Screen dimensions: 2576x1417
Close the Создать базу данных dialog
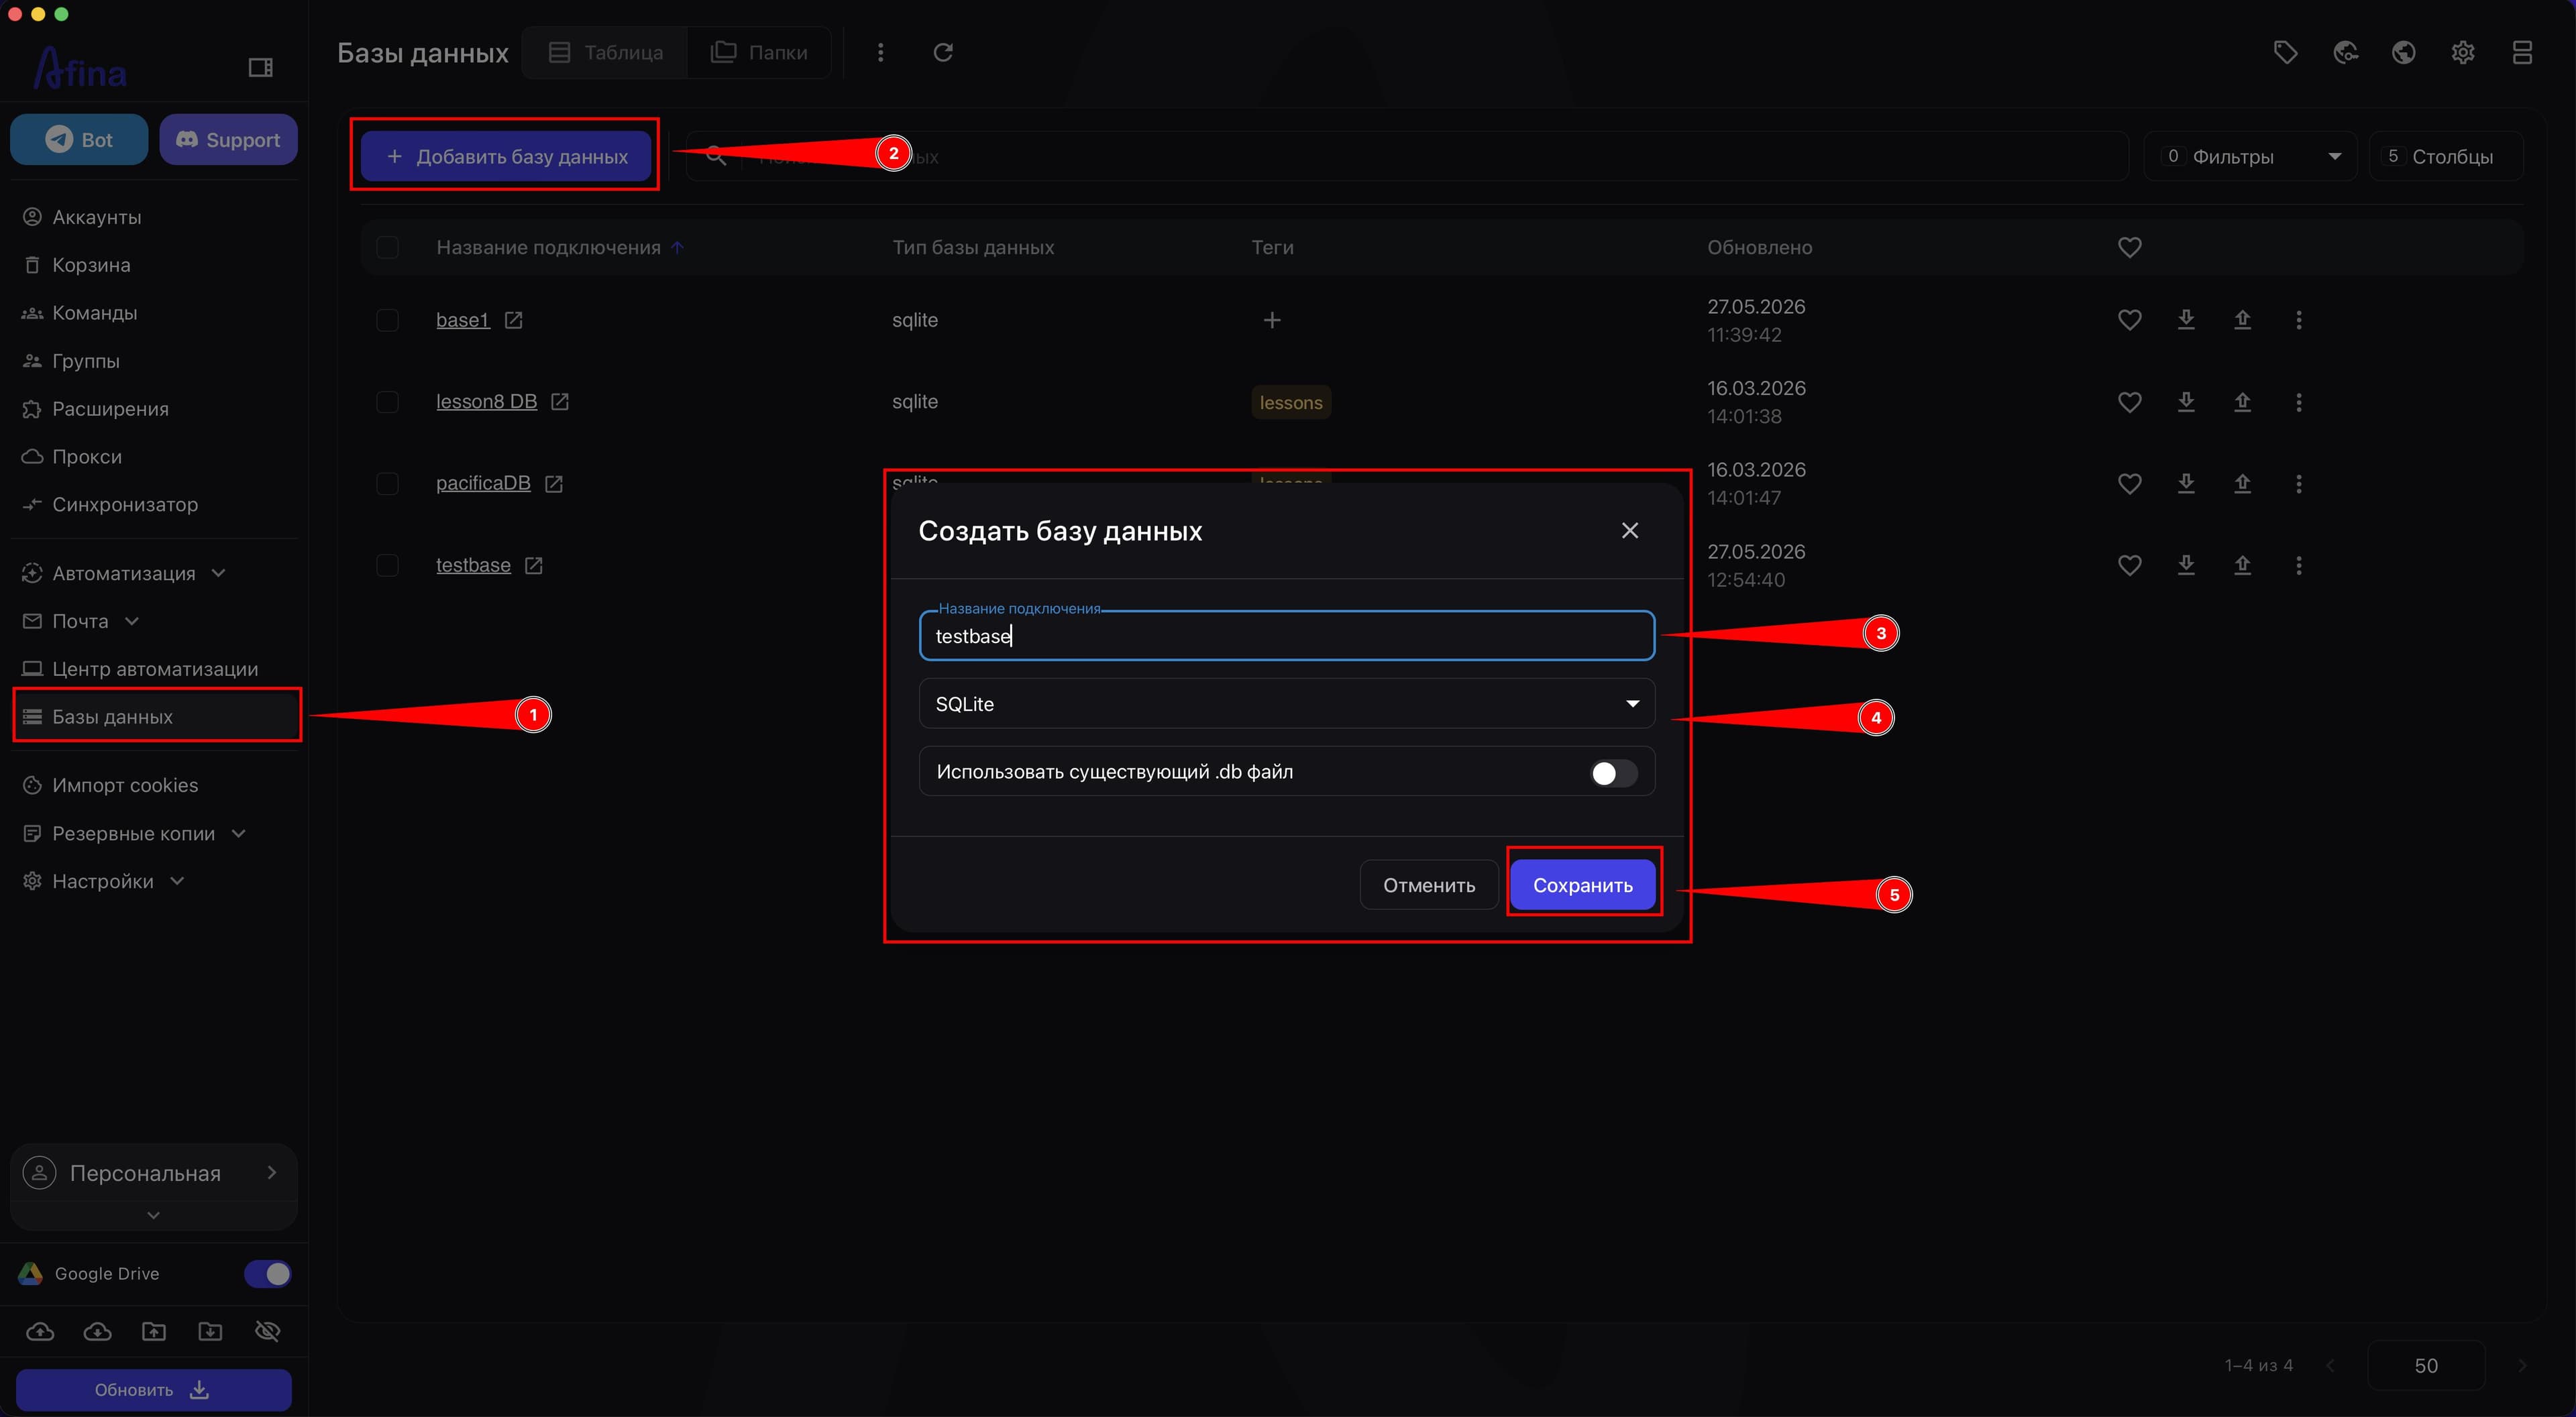click(1630, 531)
